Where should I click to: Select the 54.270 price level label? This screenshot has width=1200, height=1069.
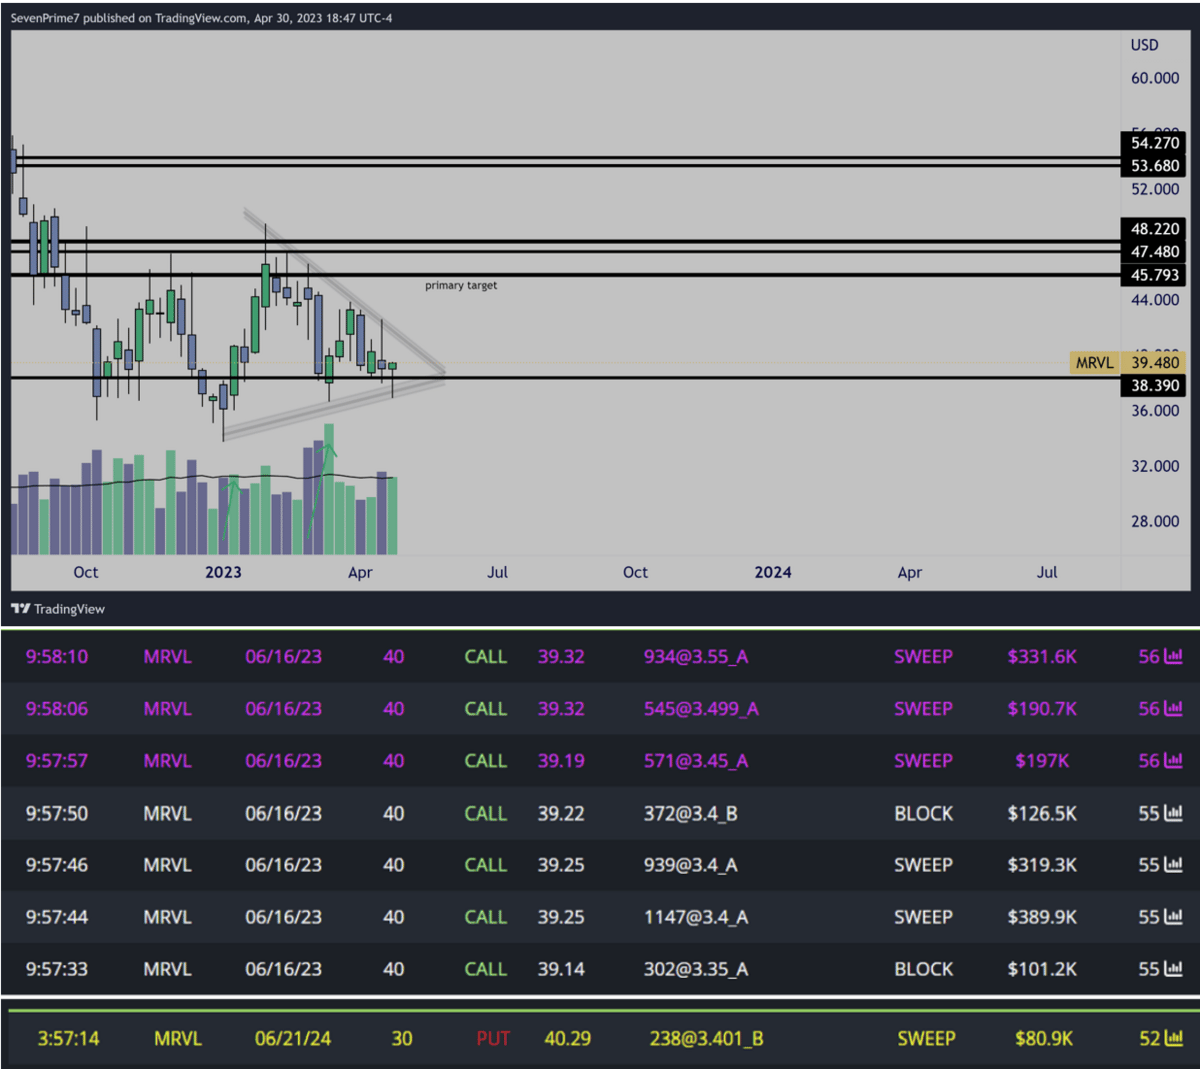tap(1155, 143)
